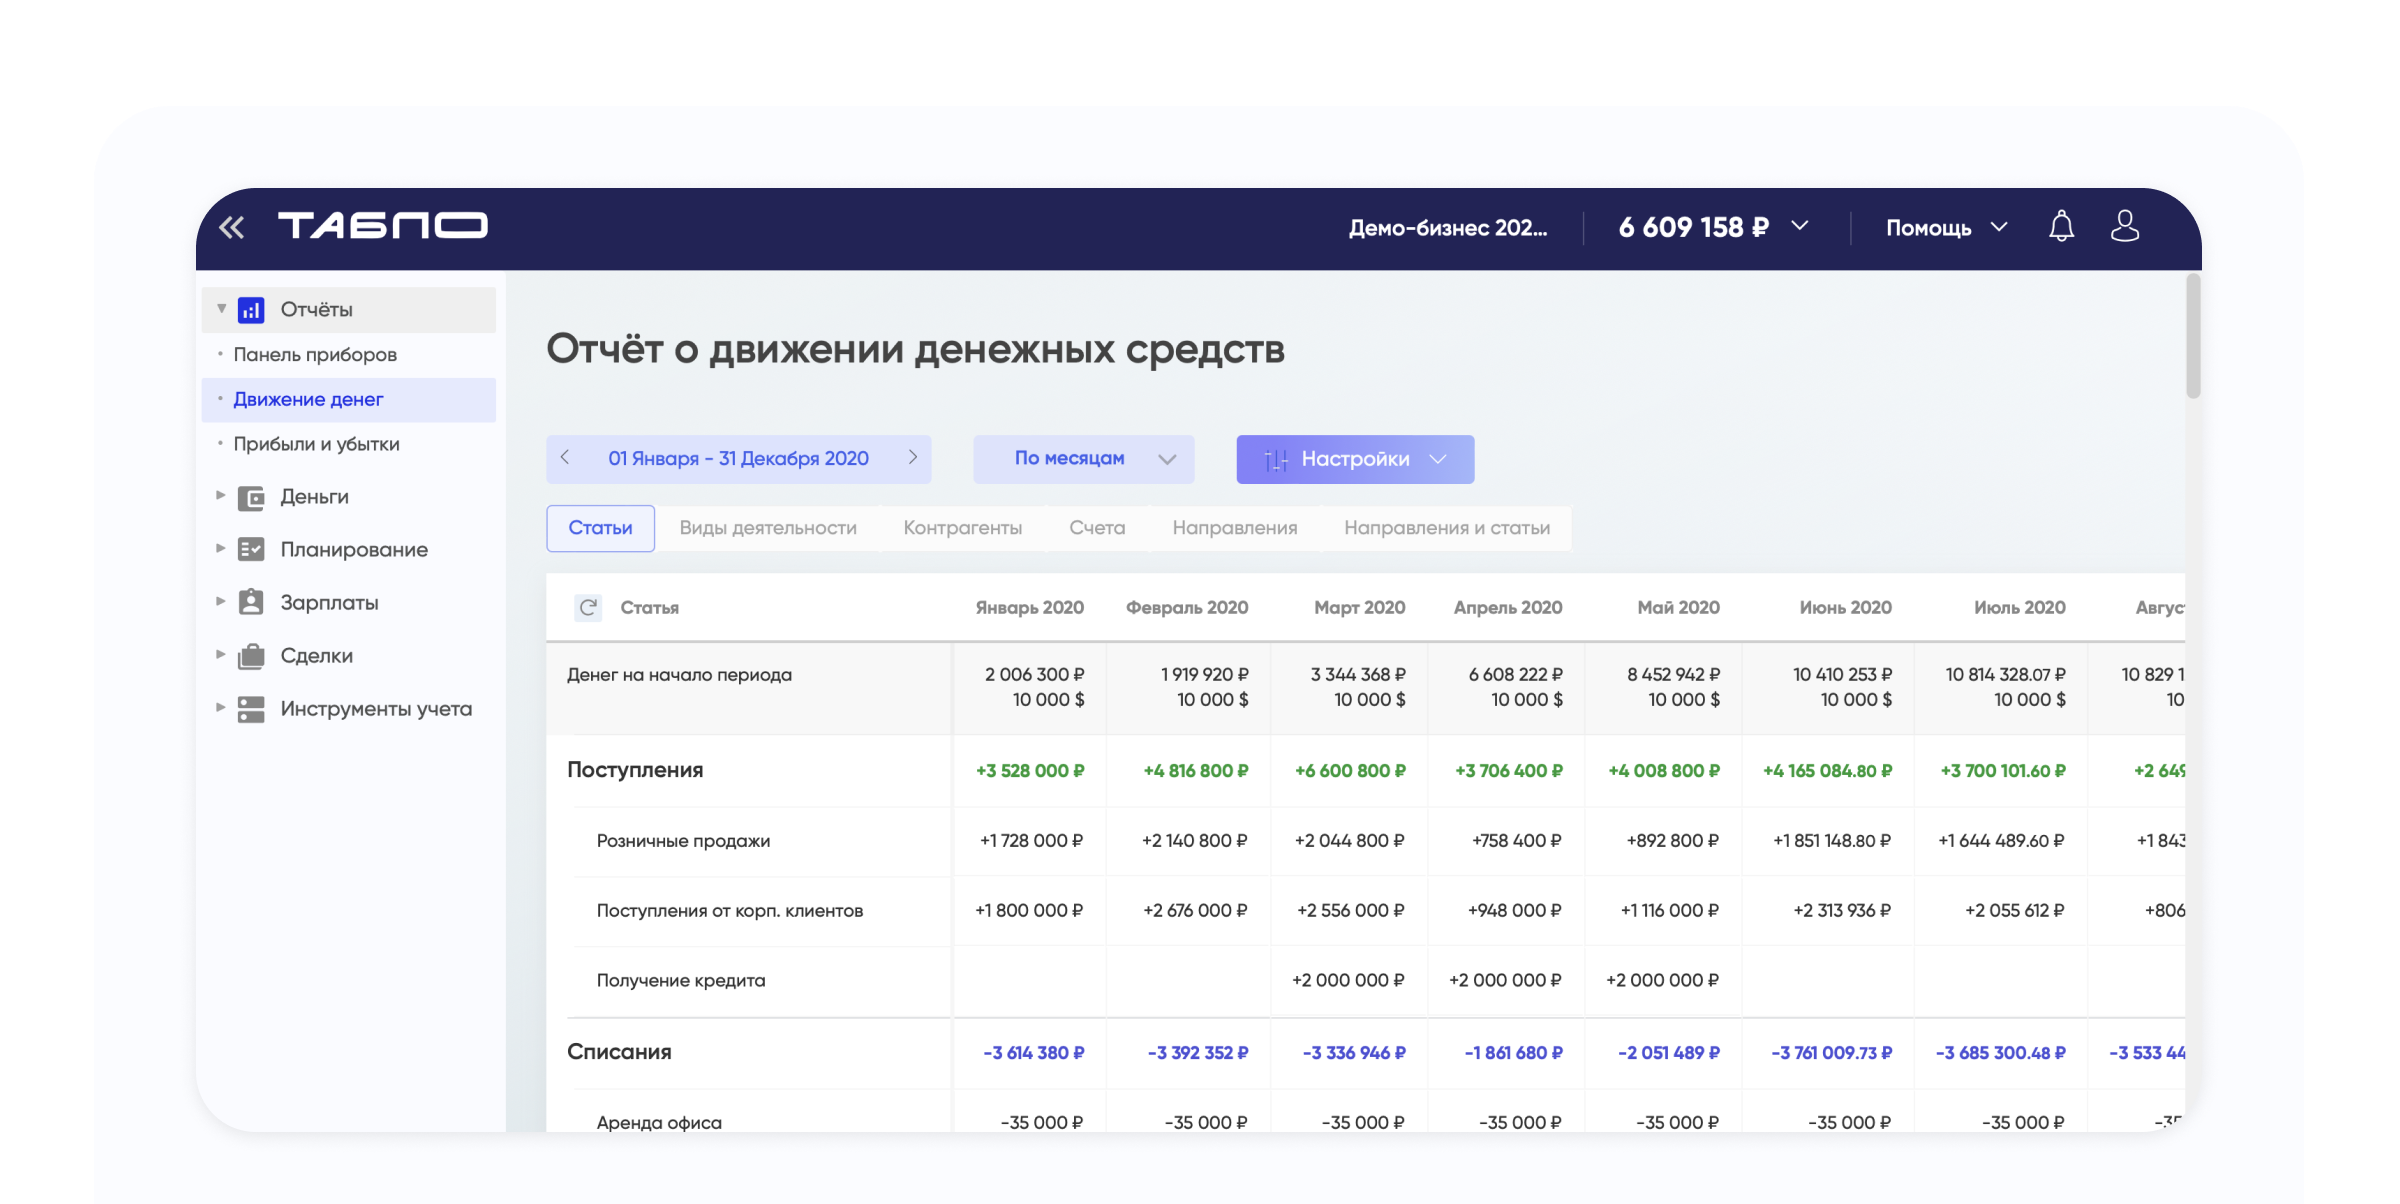Viewport: 2400px width, 1204px height.
Task: Click the Июнь 2020 column header
Action: (x=1845, y=608)
